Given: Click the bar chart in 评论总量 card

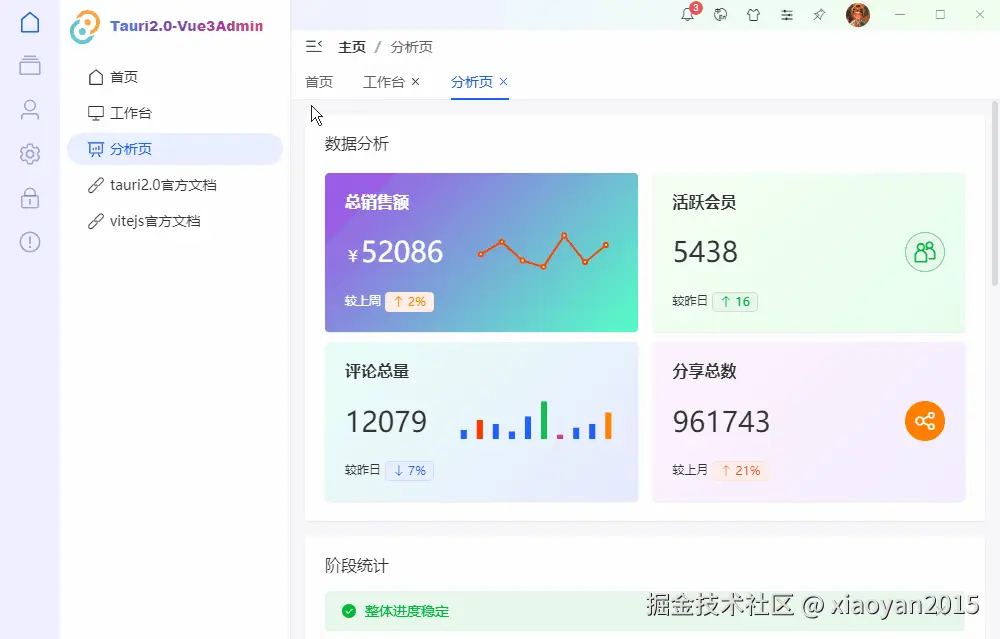Looking at the screenshot, I should (536, 420).
